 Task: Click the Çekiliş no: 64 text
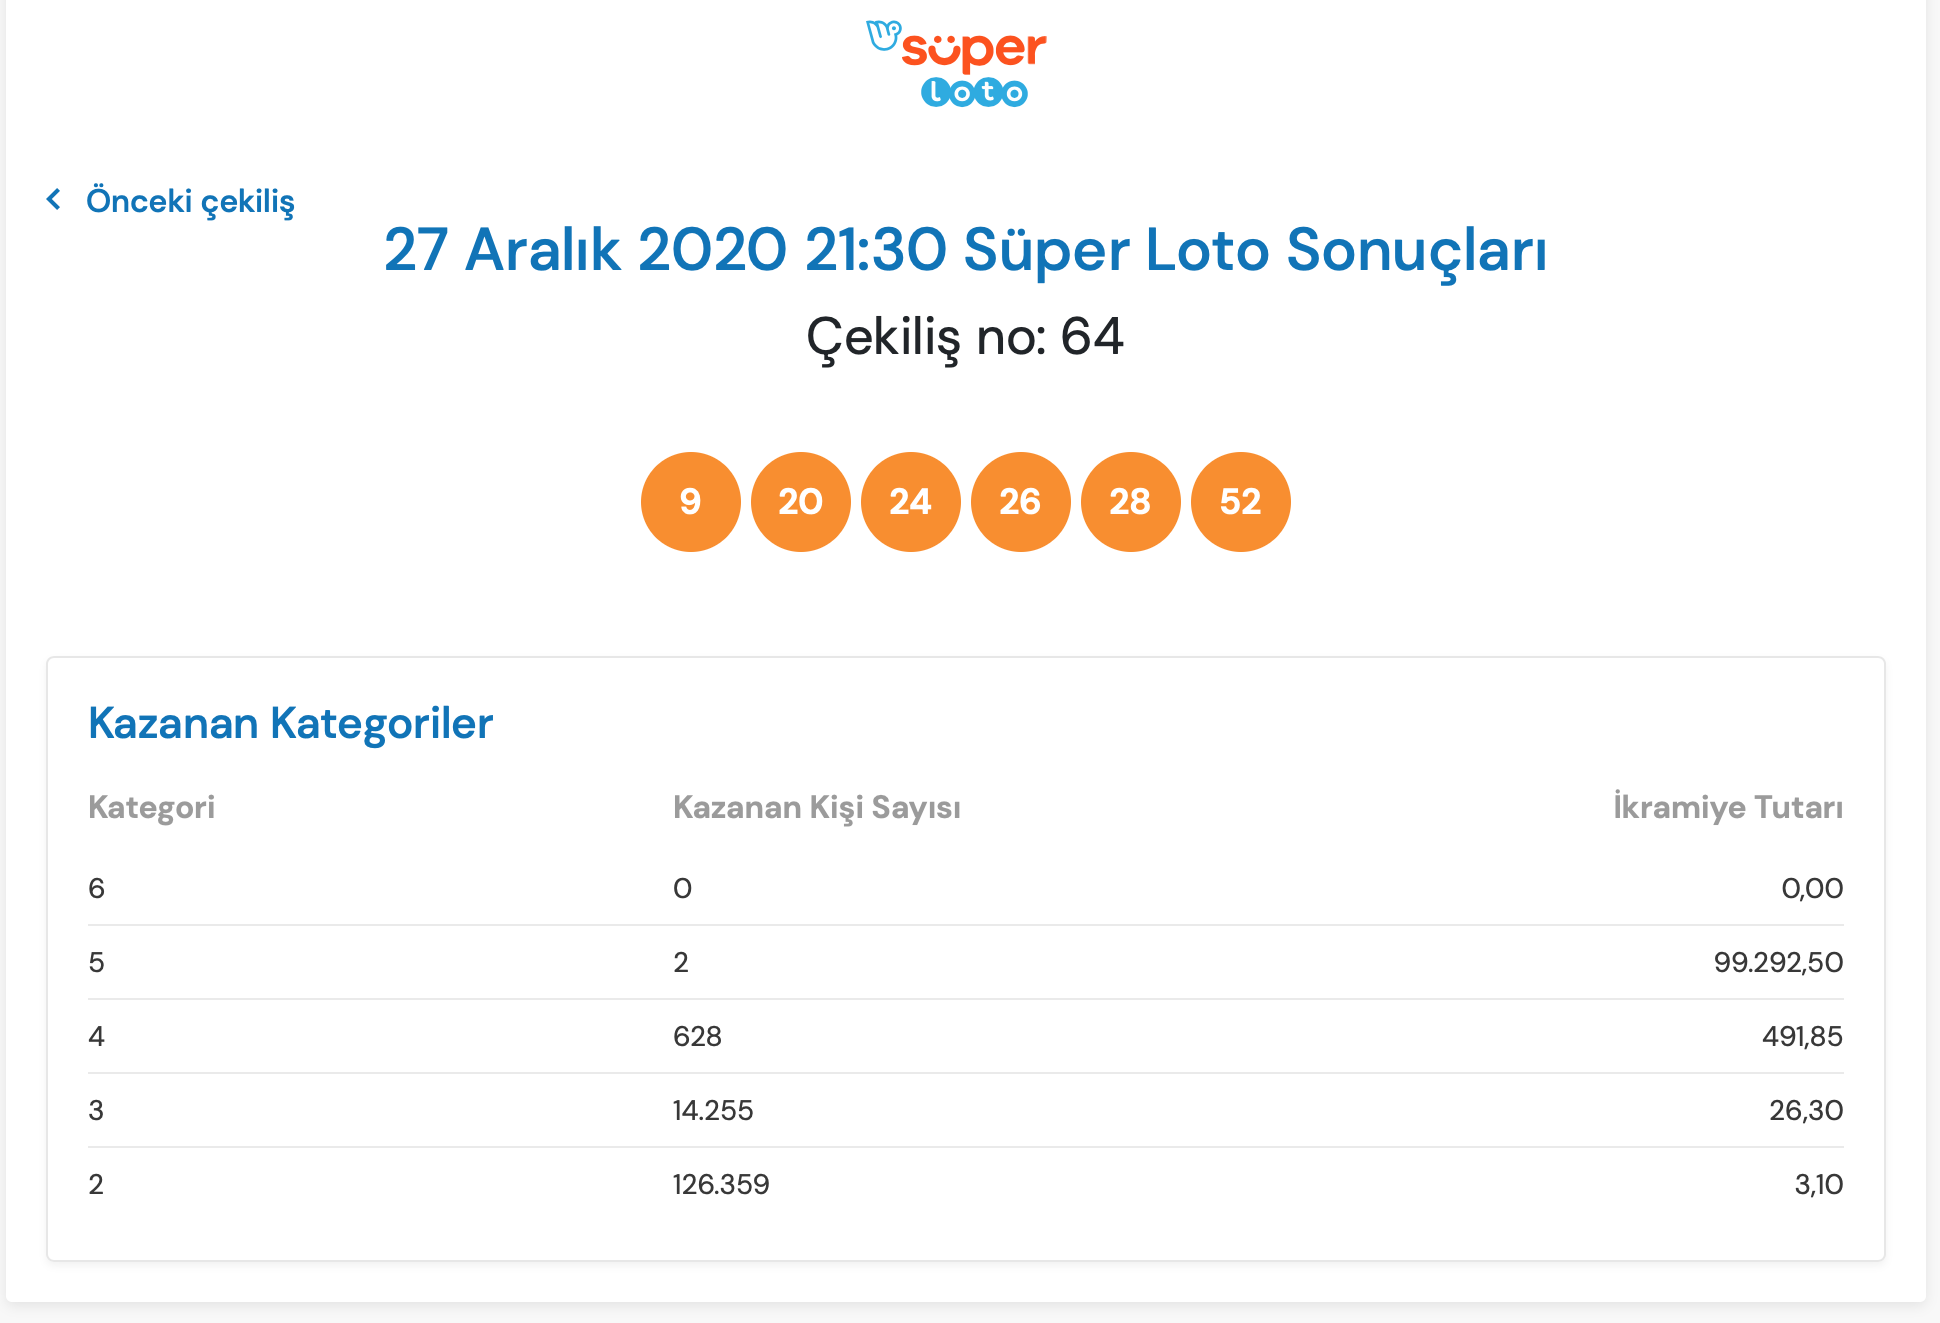[x=965, y=337]
